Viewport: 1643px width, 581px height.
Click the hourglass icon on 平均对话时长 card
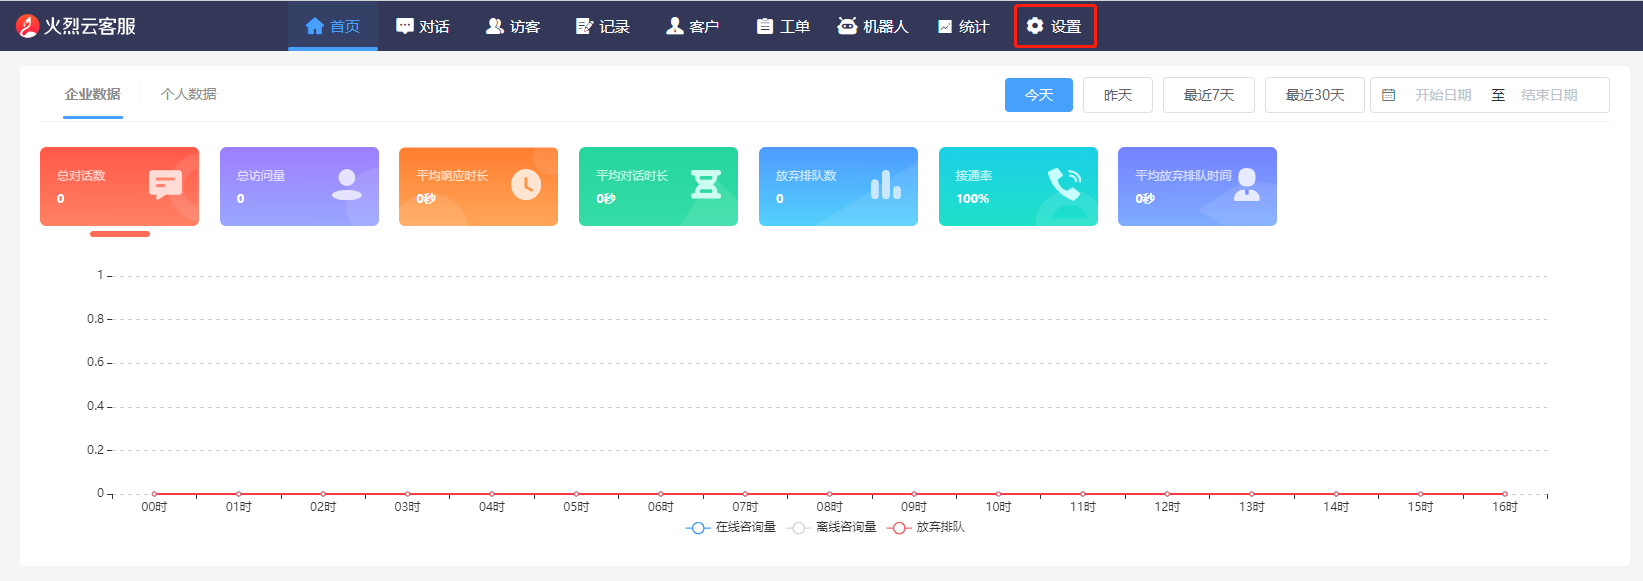click(706, 184)
